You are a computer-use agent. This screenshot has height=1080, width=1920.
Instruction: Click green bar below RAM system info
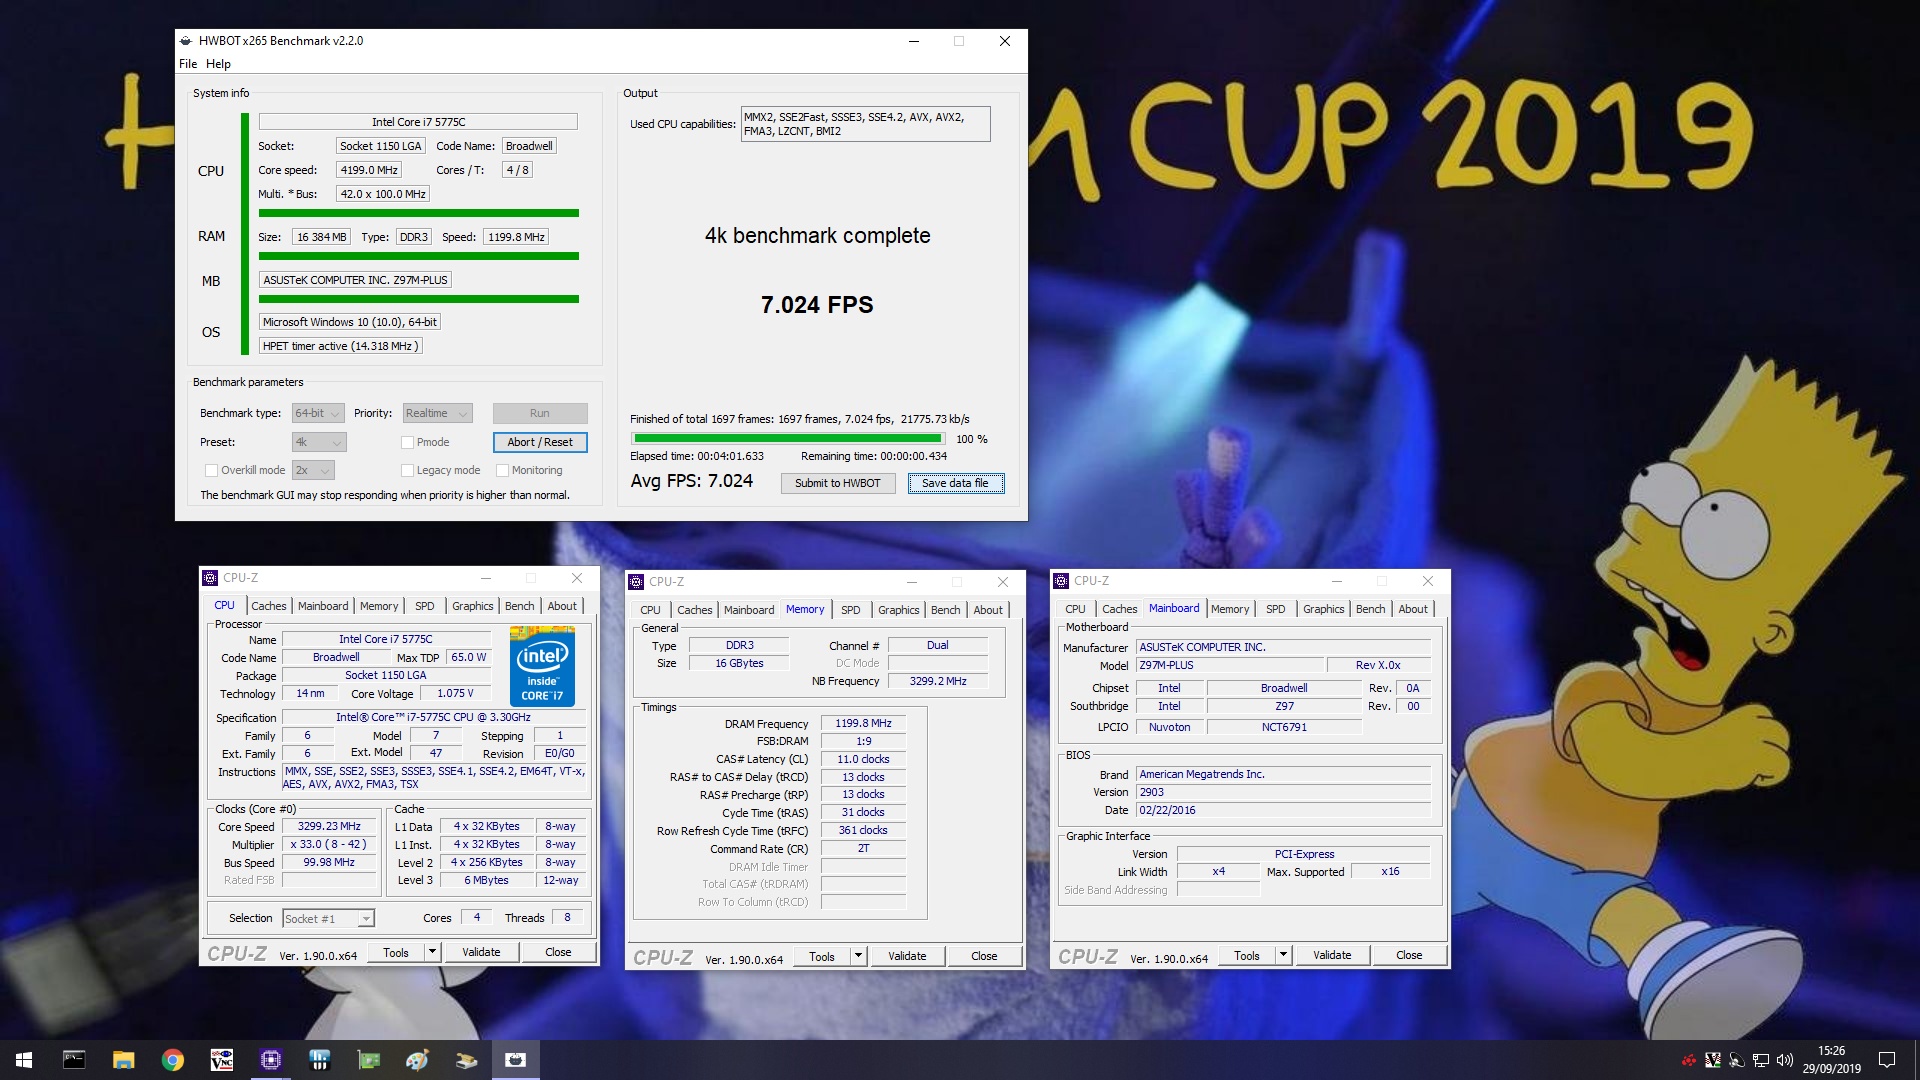pos(419,256)
